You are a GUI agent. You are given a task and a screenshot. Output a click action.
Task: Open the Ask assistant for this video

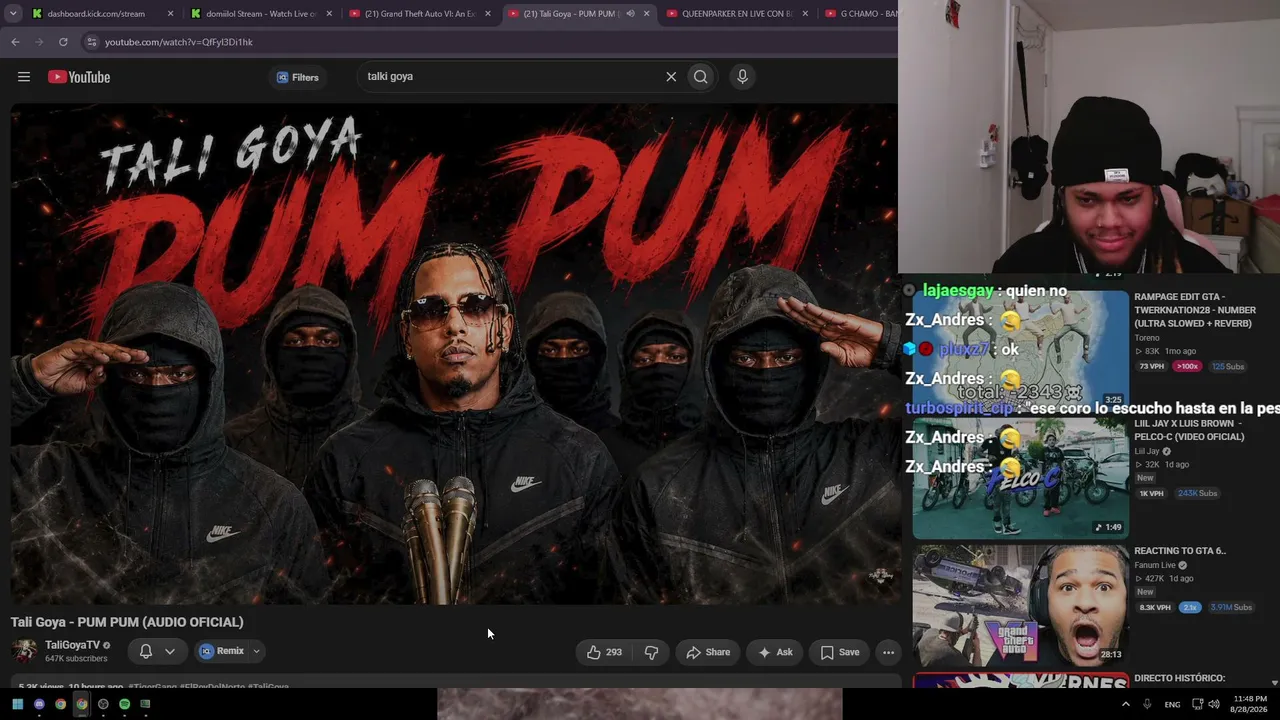click(775, 652)
